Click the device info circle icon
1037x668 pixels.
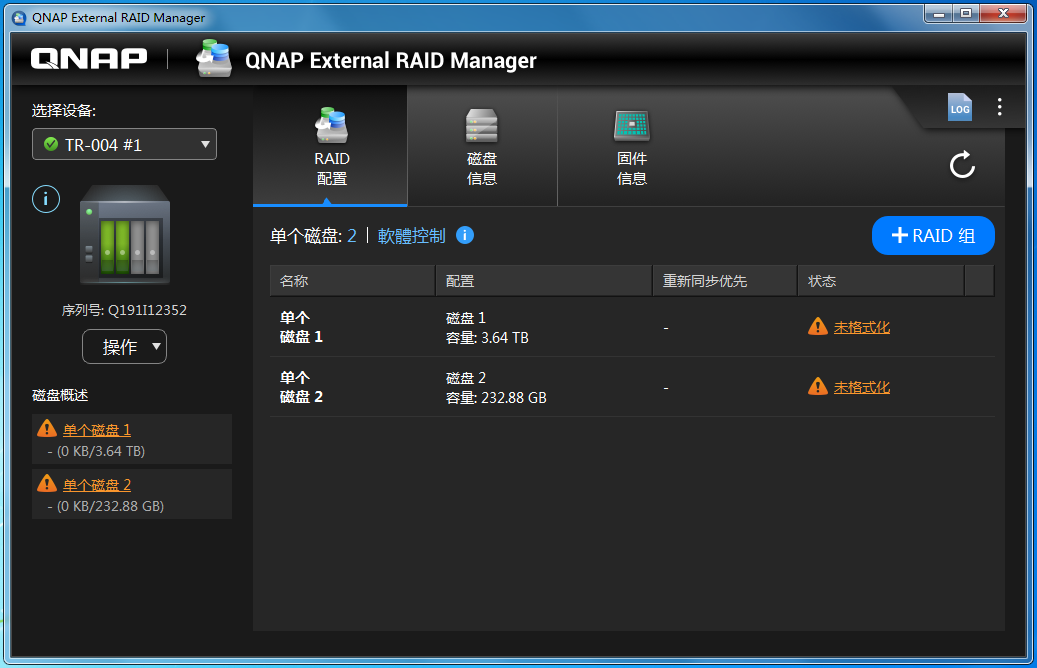click(x=46, y=198)
